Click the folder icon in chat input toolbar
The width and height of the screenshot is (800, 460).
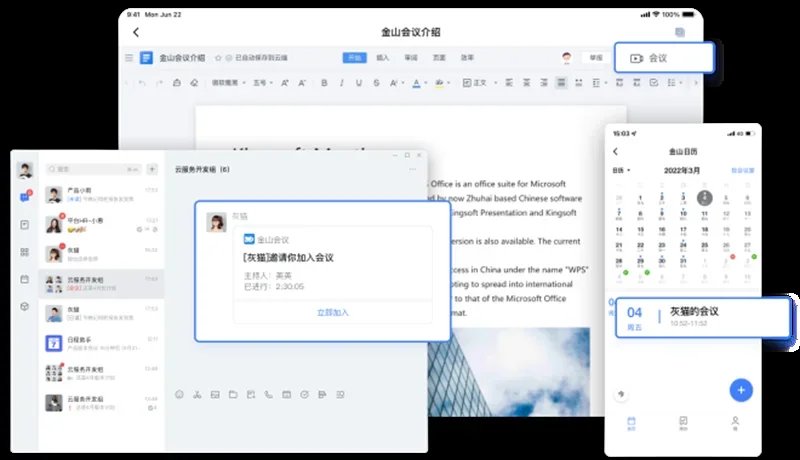tap(233, 394)
